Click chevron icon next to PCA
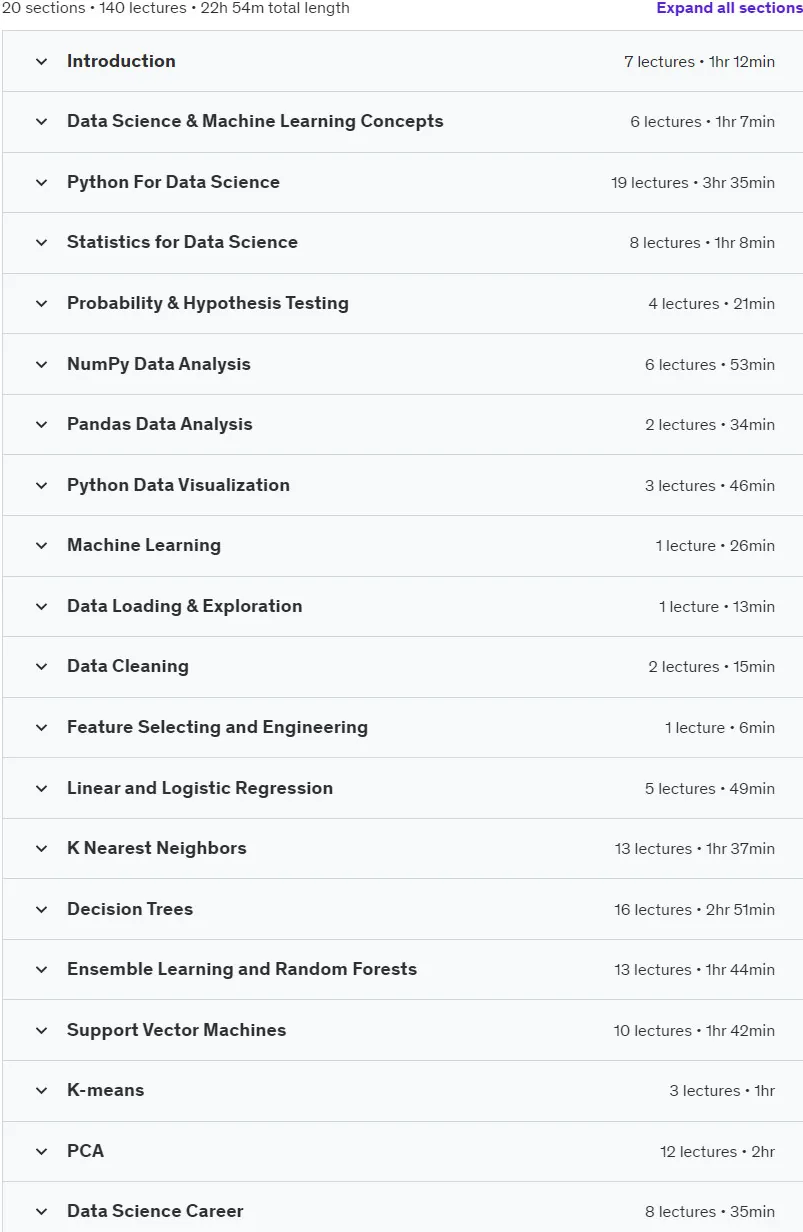This screenshot has width=803, height=1232. (x=41, y=1152)
